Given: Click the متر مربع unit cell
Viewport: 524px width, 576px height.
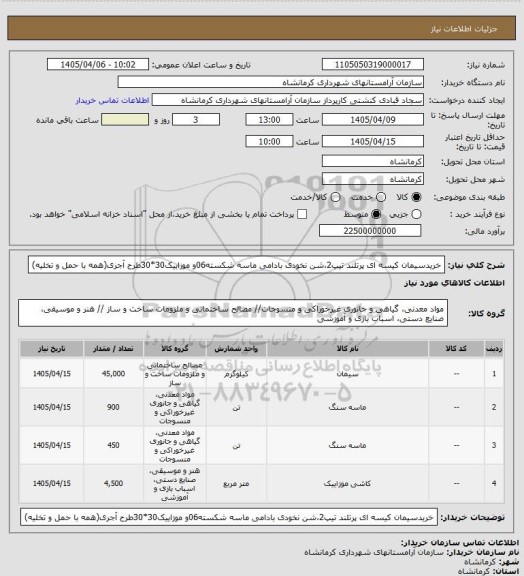Looking at the screenshot, I should (x=236, y=484).
